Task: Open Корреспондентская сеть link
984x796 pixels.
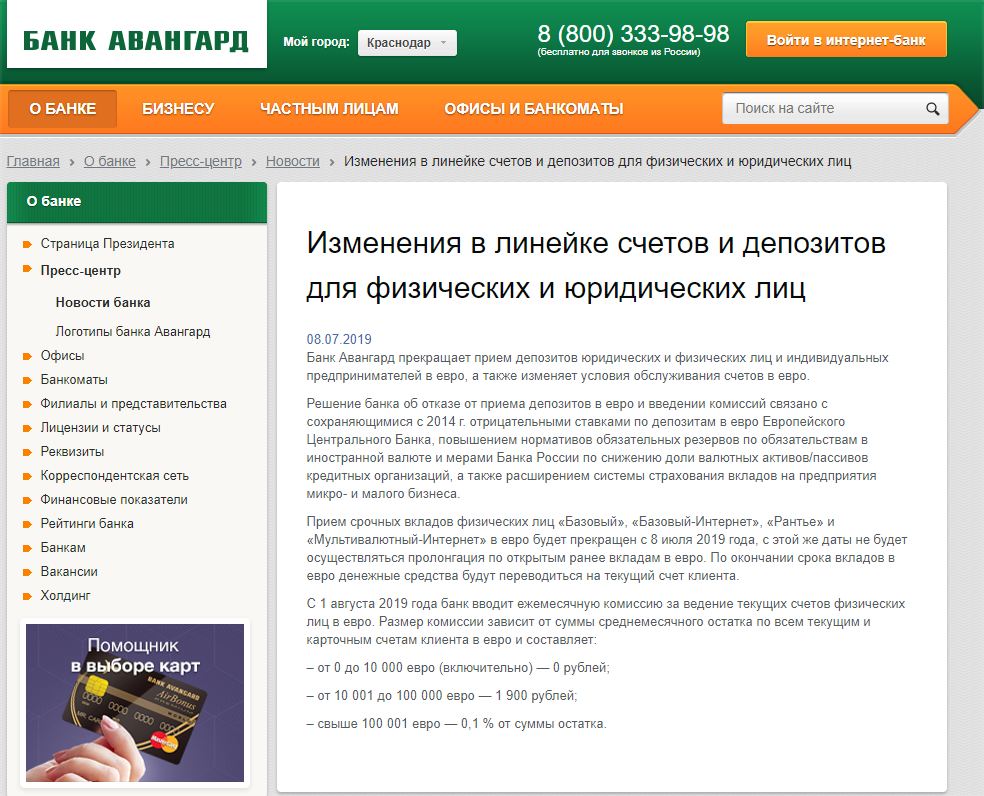Action: (115, 476)
